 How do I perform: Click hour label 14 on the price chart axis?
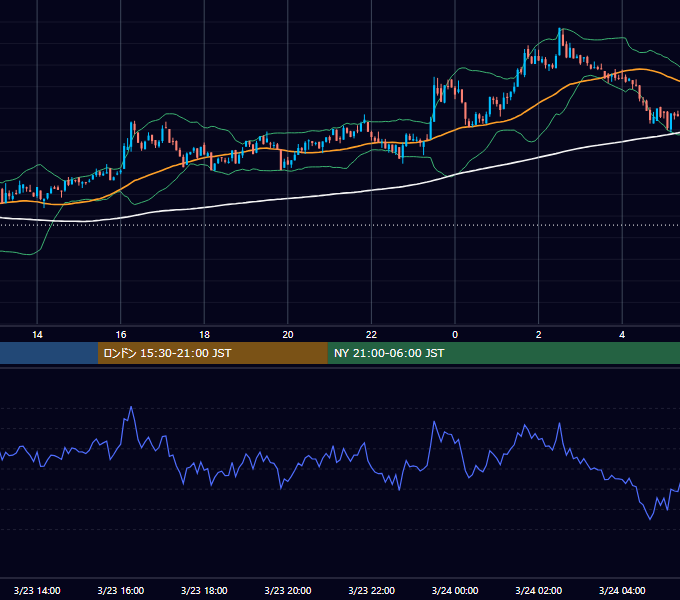tap(37, 334)
